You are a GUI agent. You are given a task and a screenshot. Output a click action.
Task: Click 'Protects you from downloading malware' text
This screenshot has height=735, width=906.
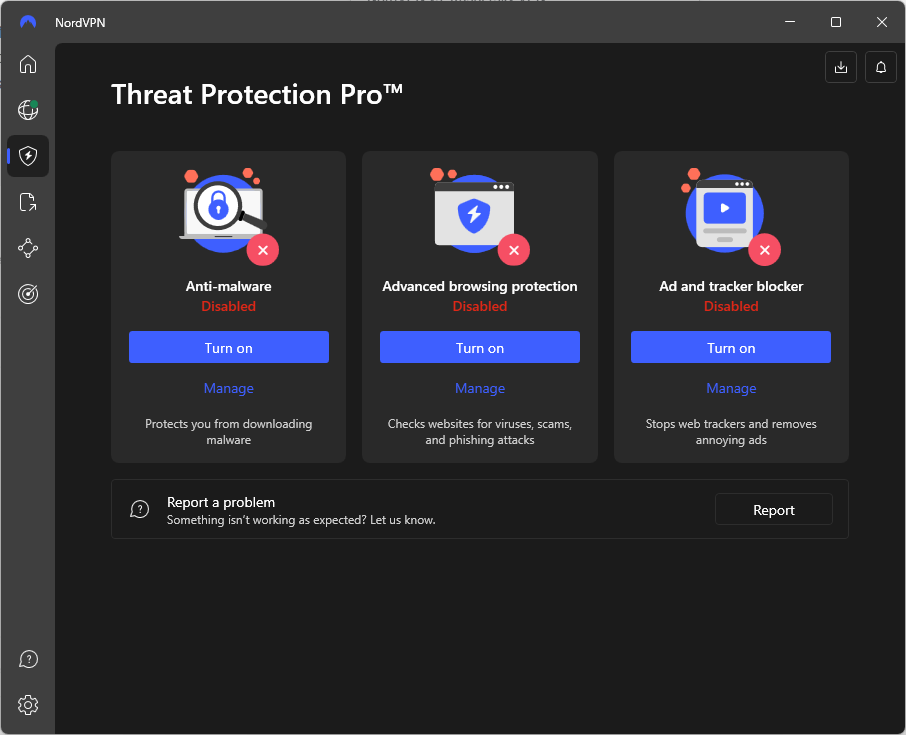[229, 432]
